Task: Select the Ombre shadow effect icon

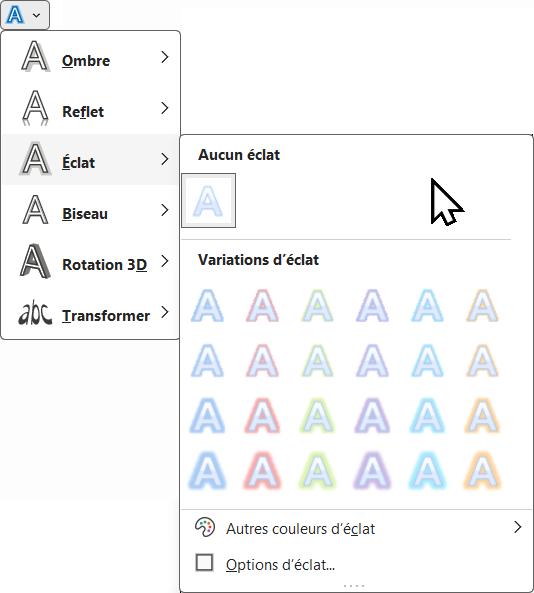Action: 35,57
